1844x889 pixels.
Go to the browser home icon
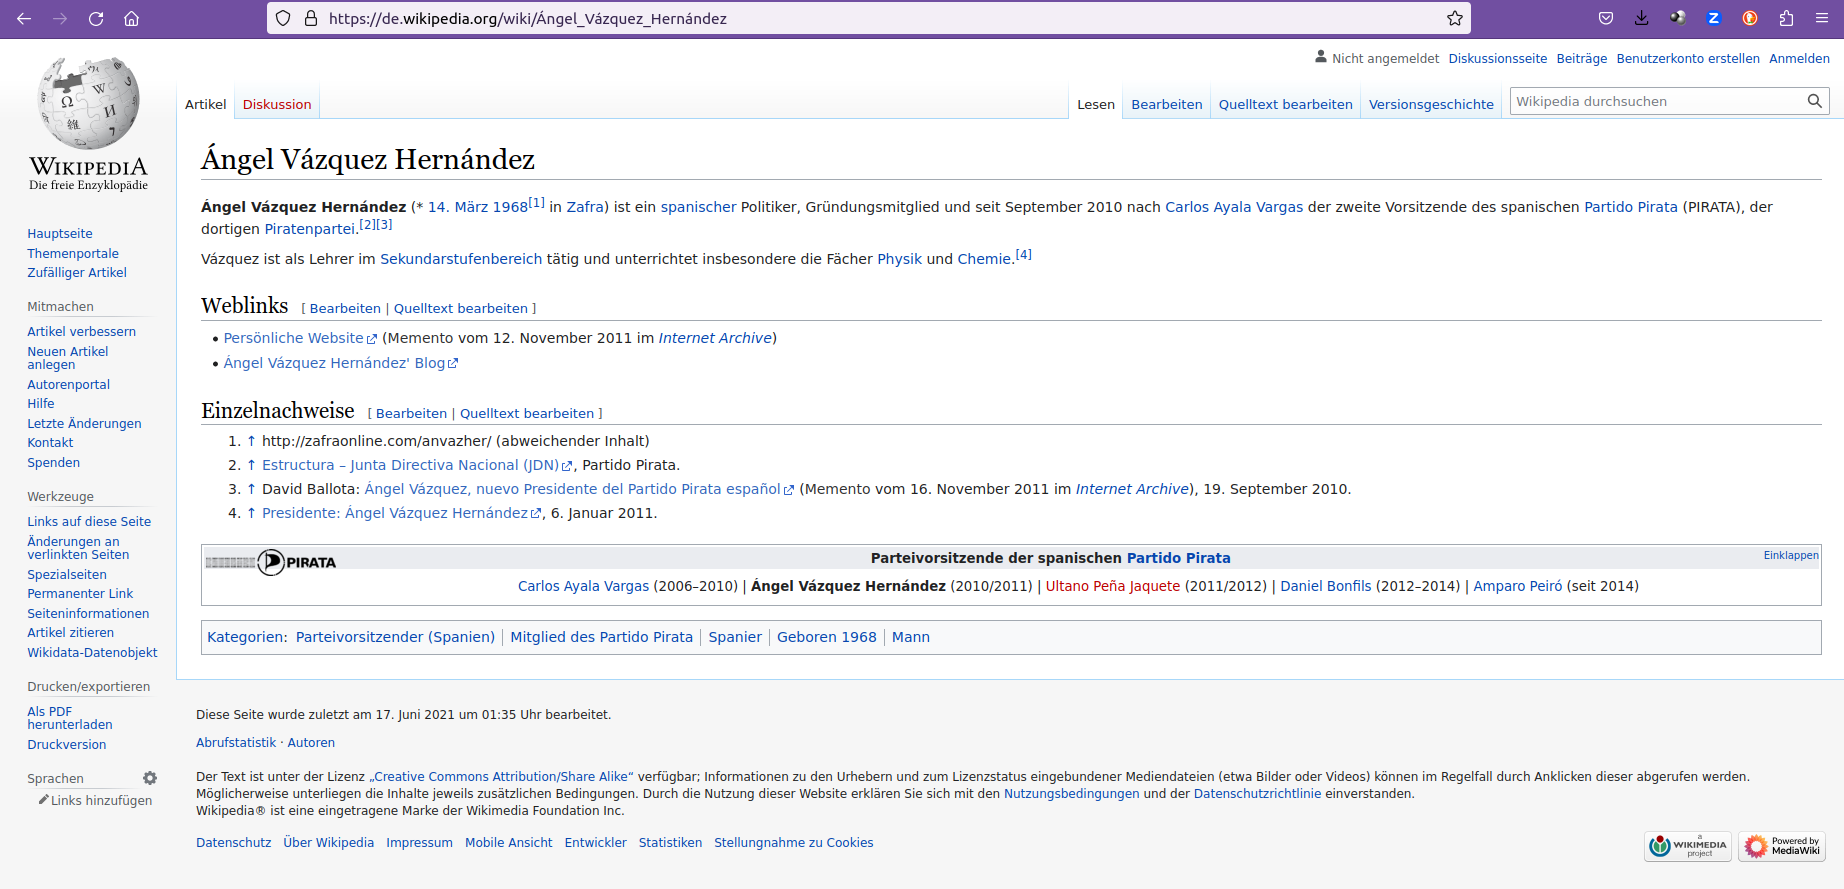pyautogui.click(x=131, y=18)
